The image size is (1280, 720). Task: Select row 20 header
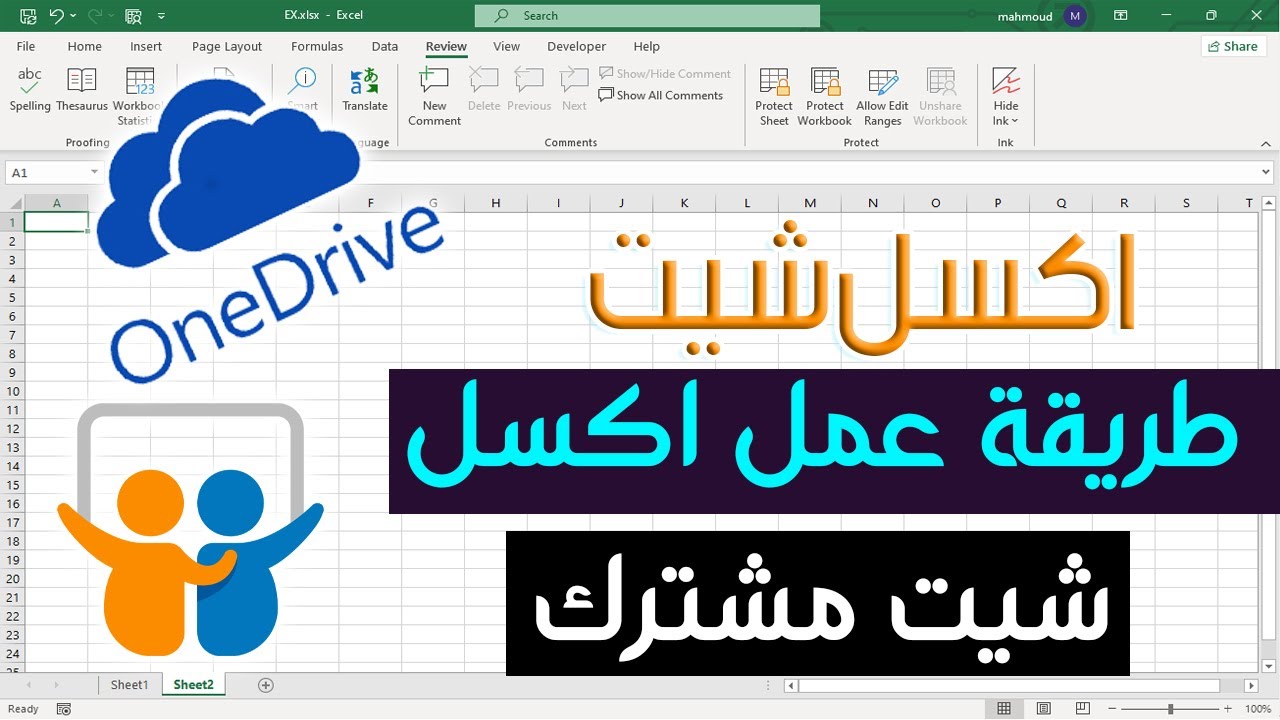tap(13, 578)
